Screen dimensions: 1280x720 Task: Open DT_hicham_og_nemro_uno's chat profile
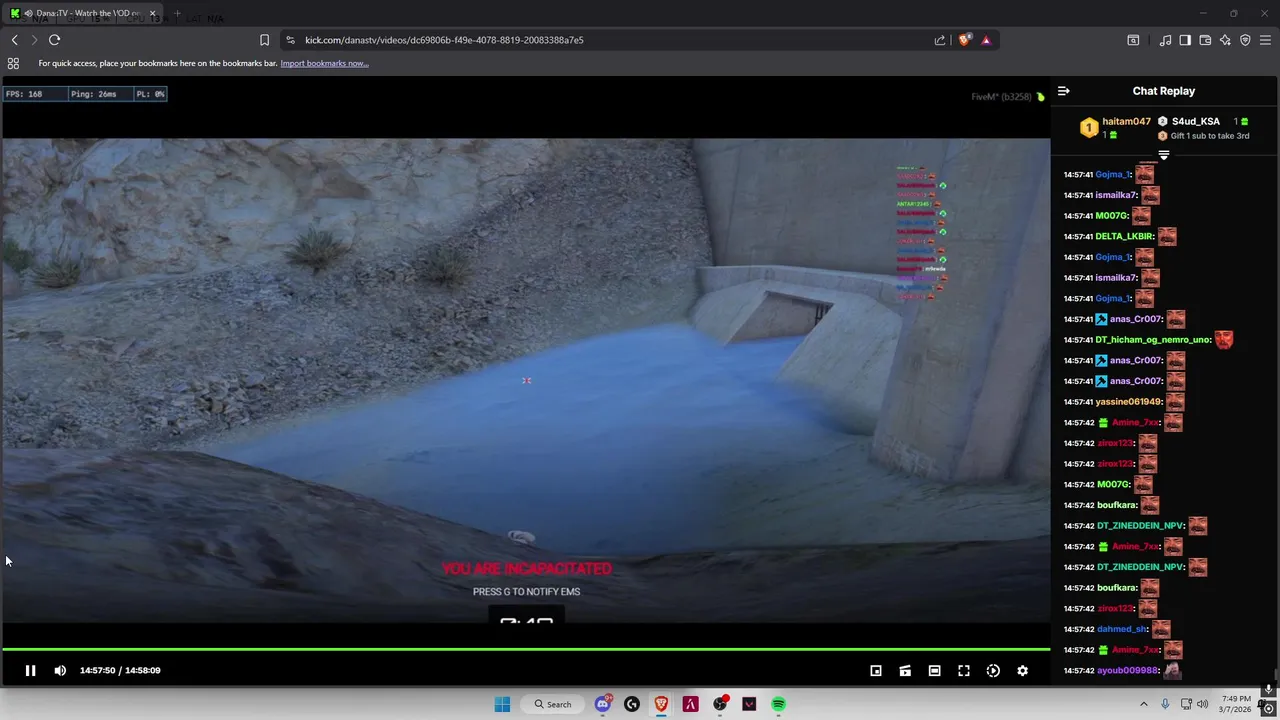point(1153,340)
